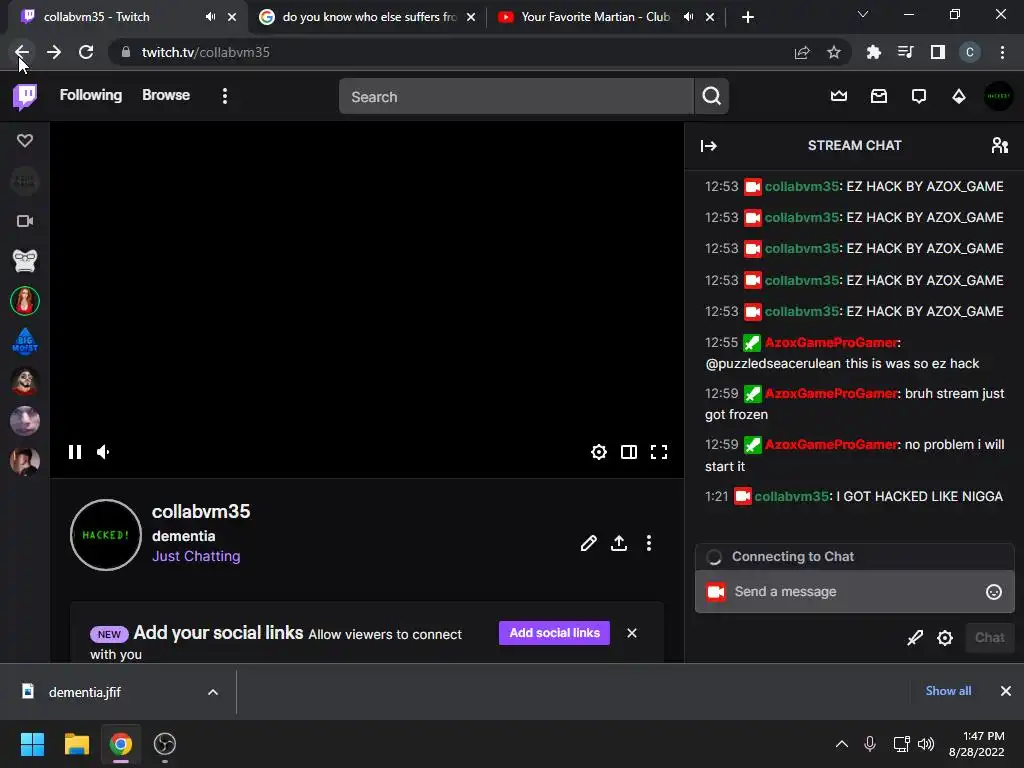Viewport: 1024px width, 768px height.
Task: Open the Prime Loot crown icon
Action: pyautogui.click(x=839, y=97)
